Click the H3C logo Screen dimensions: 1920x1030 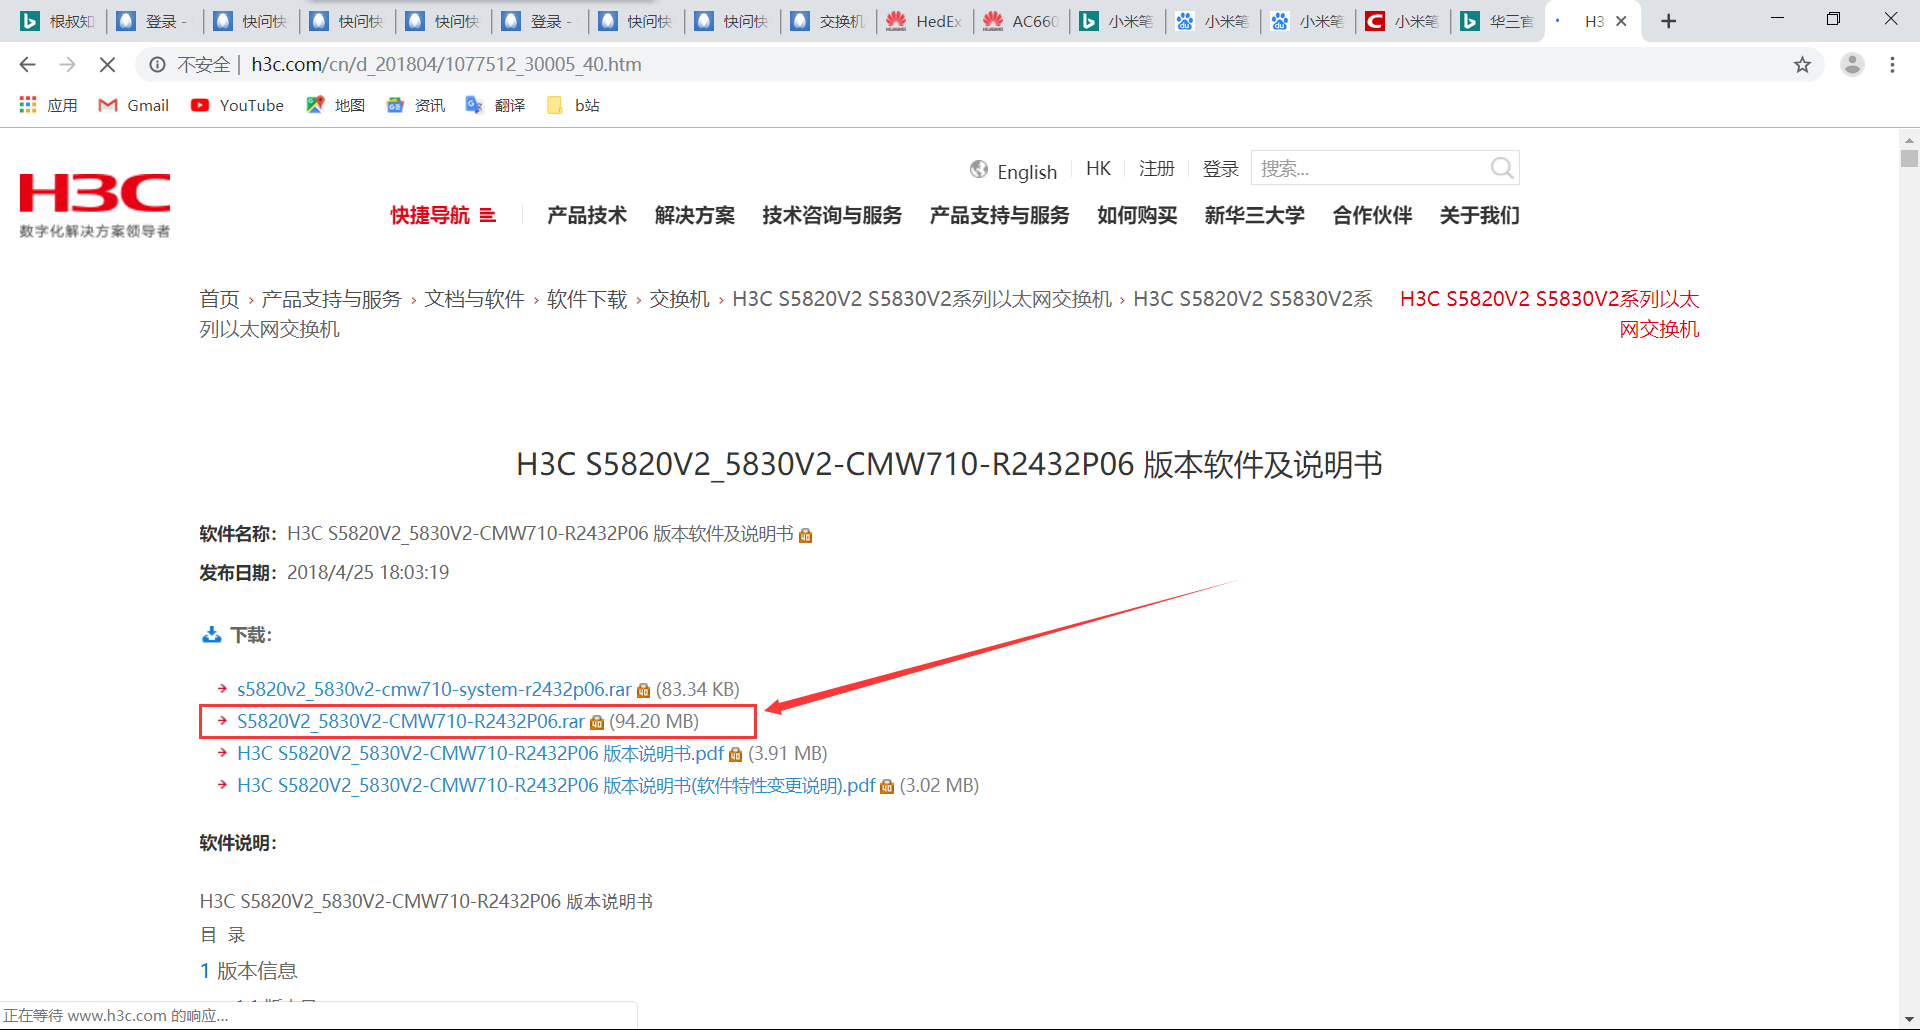coord(95,204)
